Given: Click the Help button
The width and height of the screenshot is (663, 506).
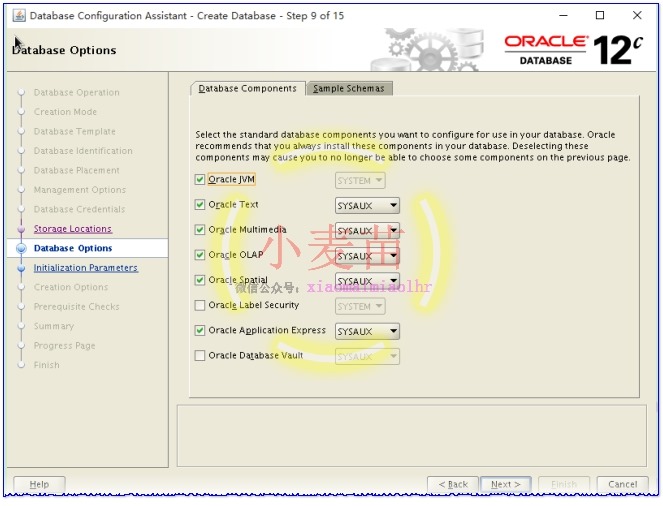Looking at the screenshot, I should [39, 484].
